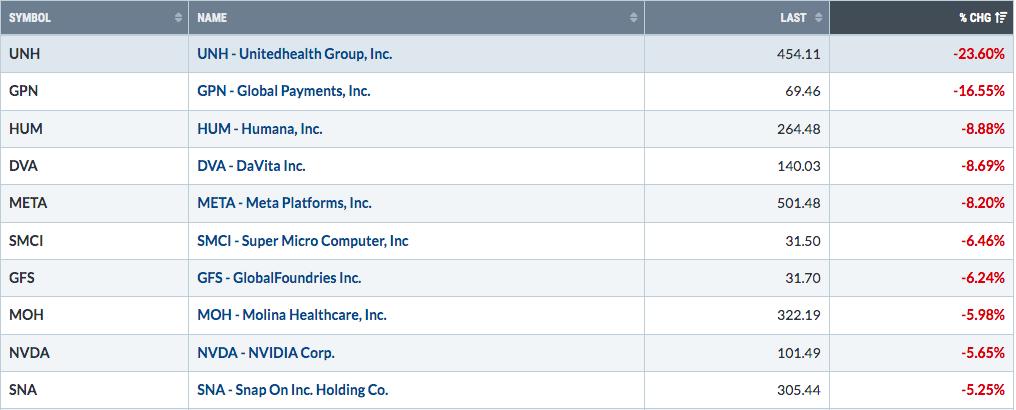The height and width of the screenshot is (410, 1016).
Task: Open the SMCI - Super Micro Computer link
Action: 303,241
